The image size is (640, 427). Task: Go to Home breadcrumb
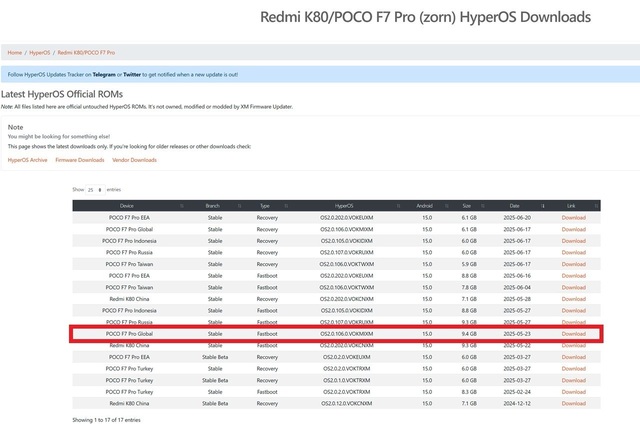(15, 52)
